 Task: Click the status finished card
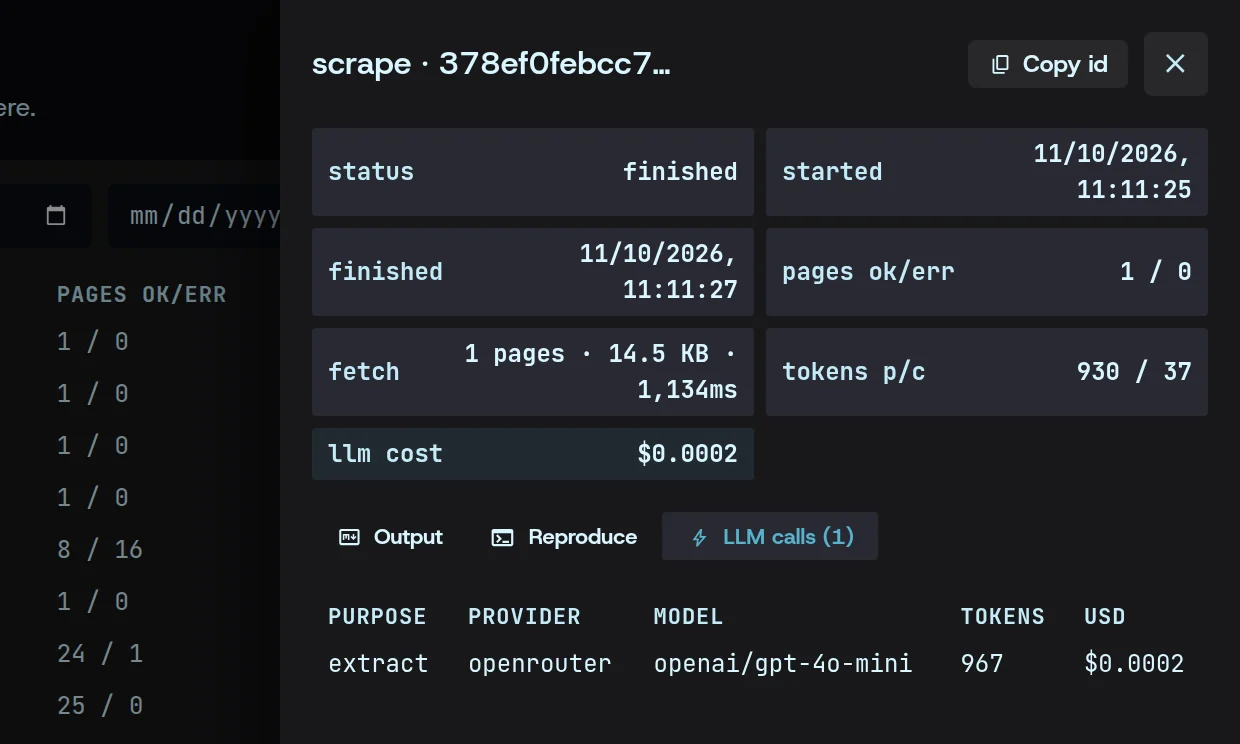click(533, 172)
